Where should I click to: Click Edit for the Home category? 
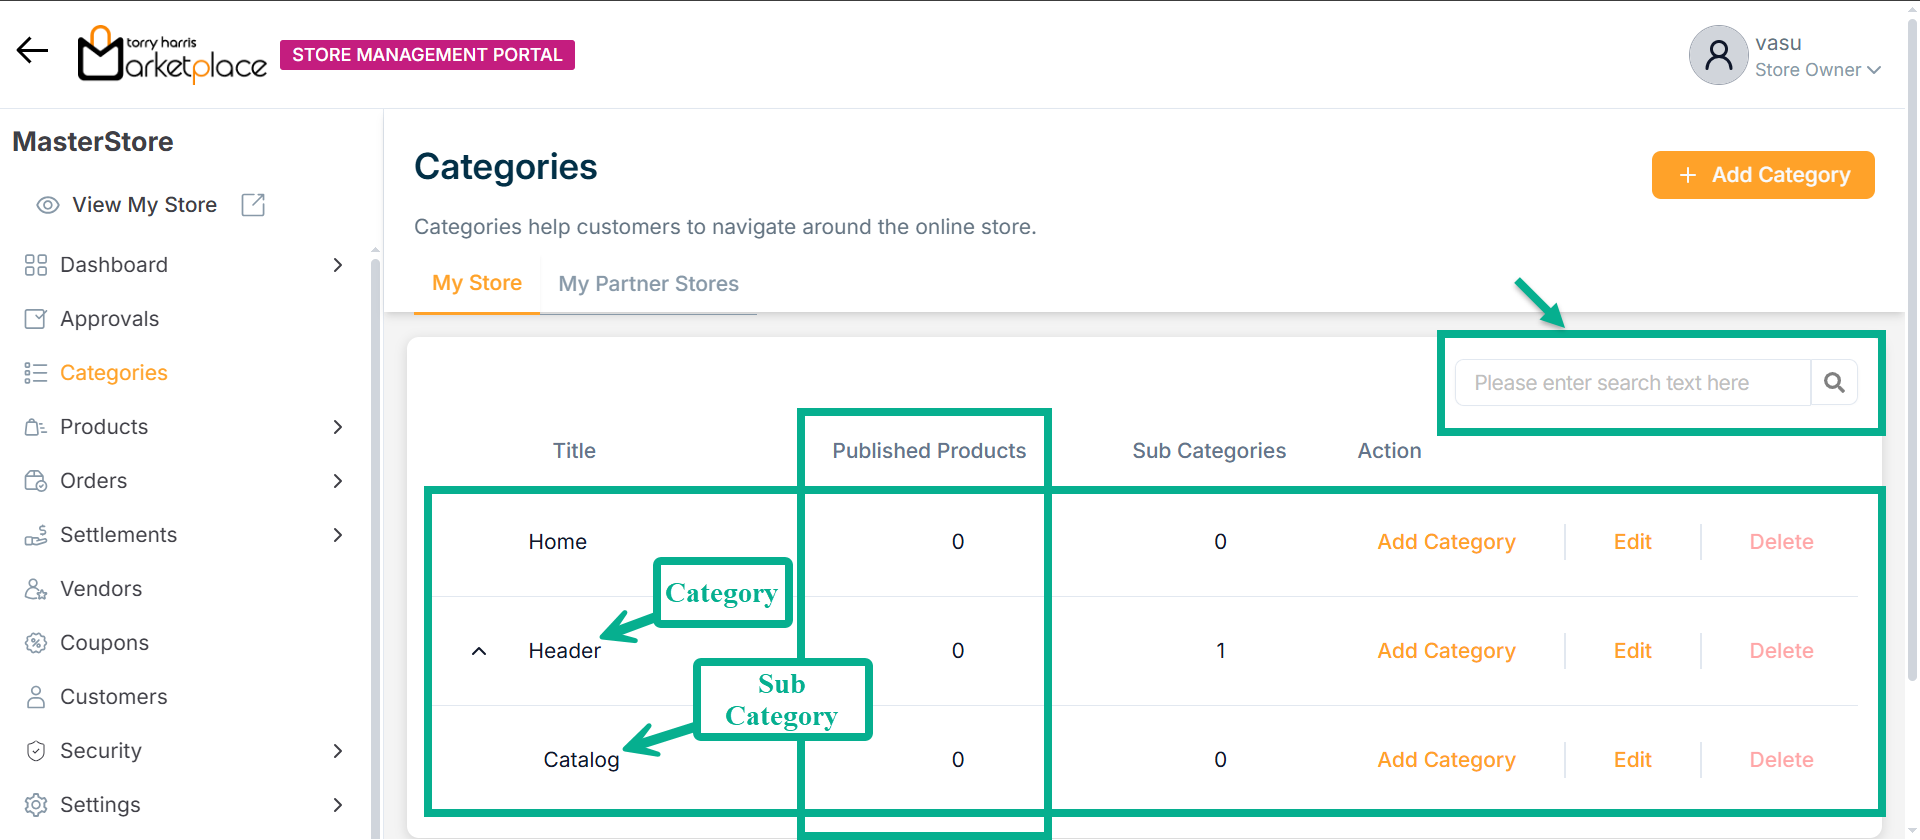tap(1632, 542)
